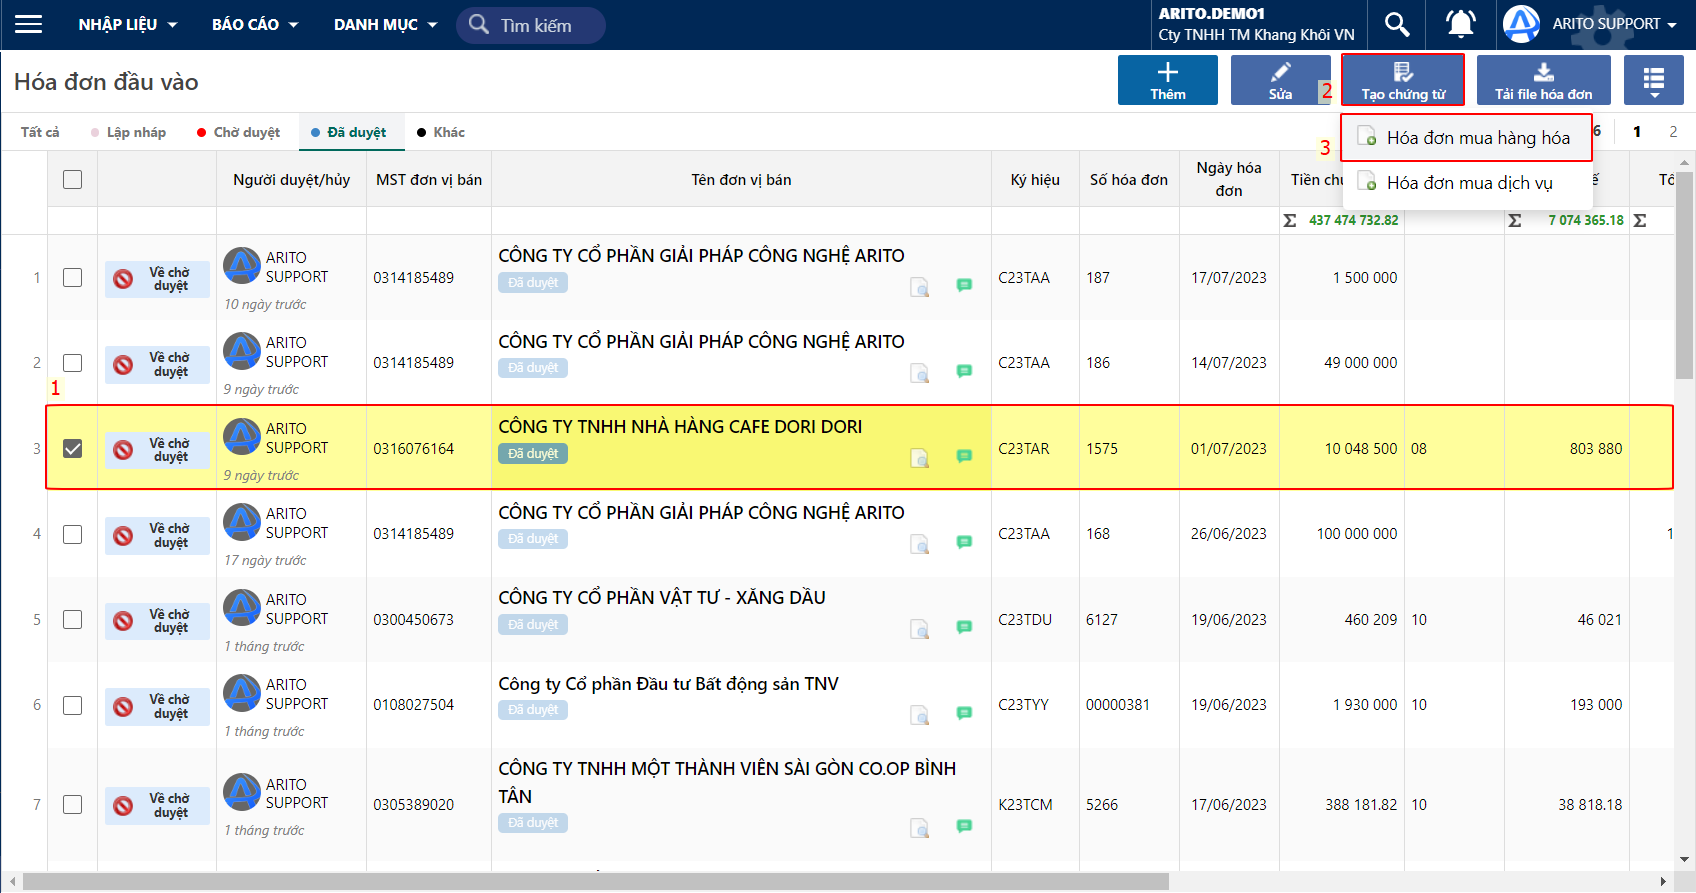The width and height of the screenshot is (1696, 893).
Task: Switch to the Chờ duyệt tab
Action: coord(238,132)
